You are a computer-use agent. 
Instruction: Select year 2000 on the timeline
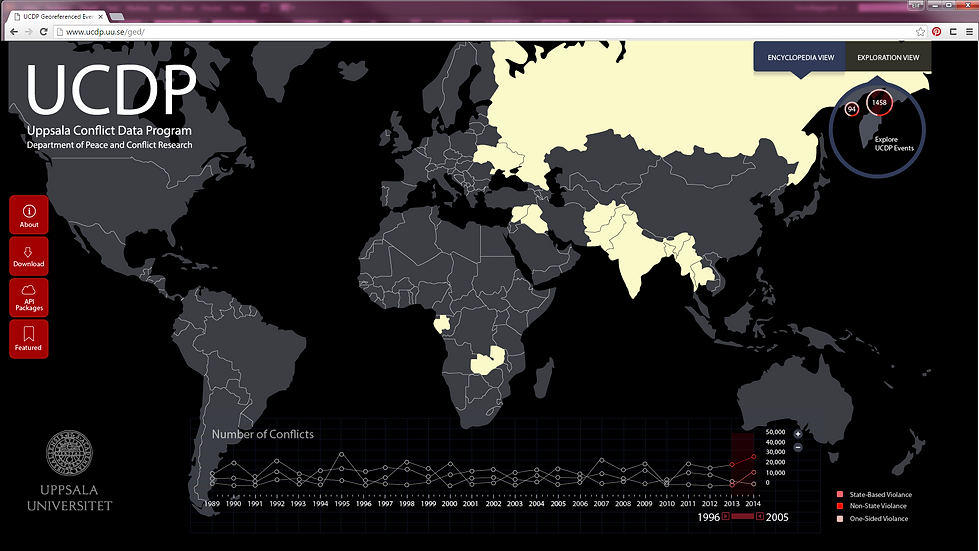450,504
